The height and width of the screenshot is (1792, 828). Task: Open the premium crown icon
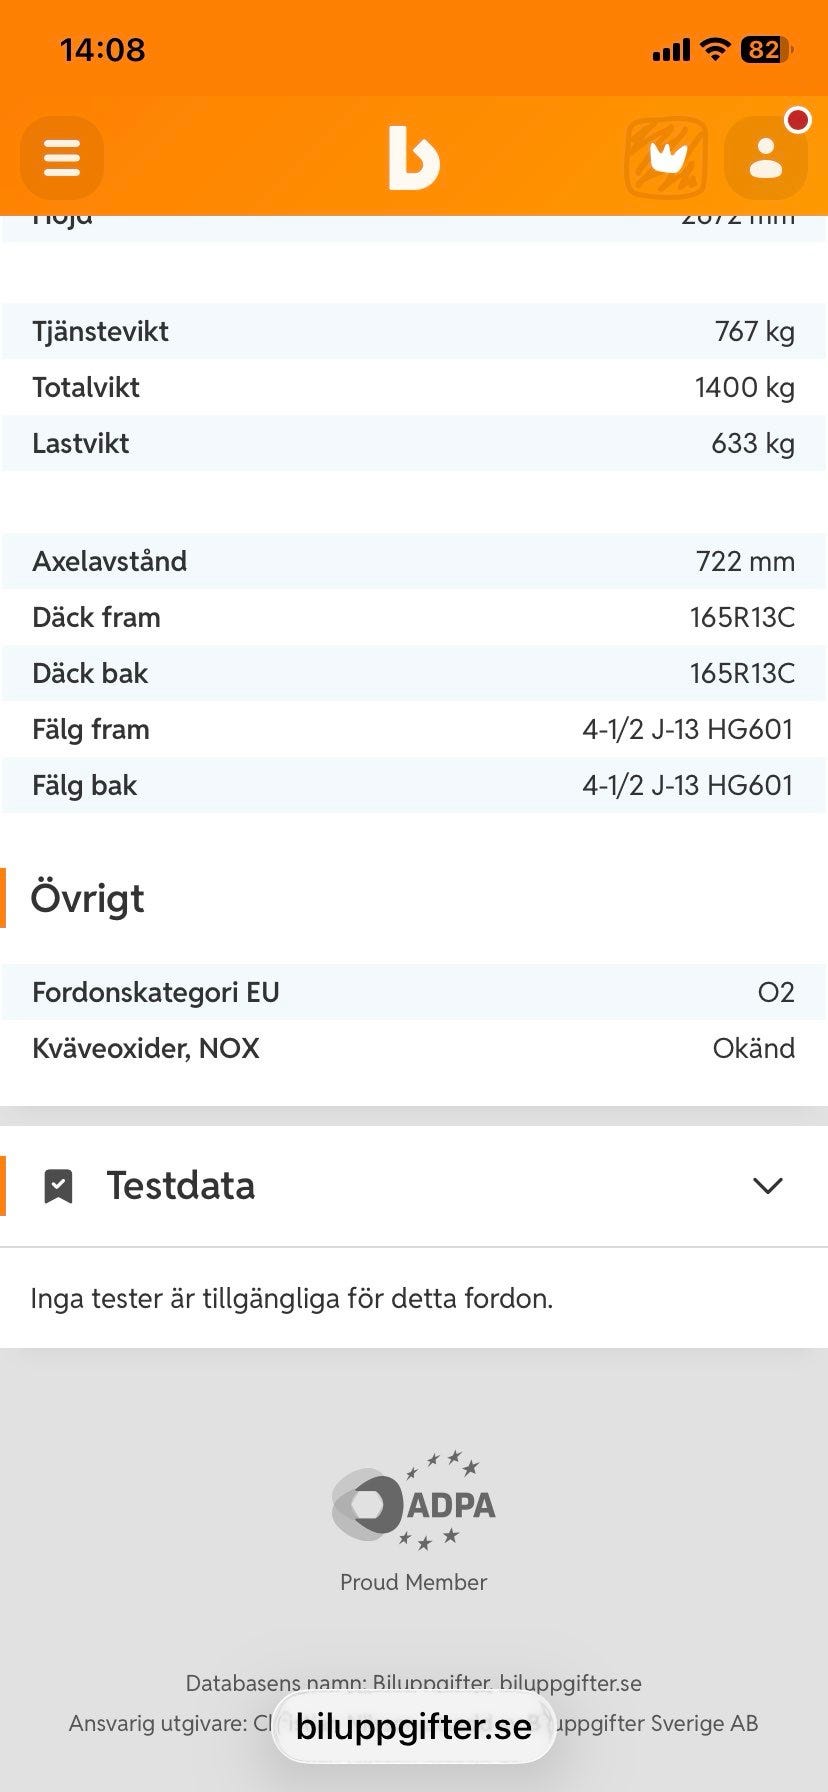[x=666, y=158]
